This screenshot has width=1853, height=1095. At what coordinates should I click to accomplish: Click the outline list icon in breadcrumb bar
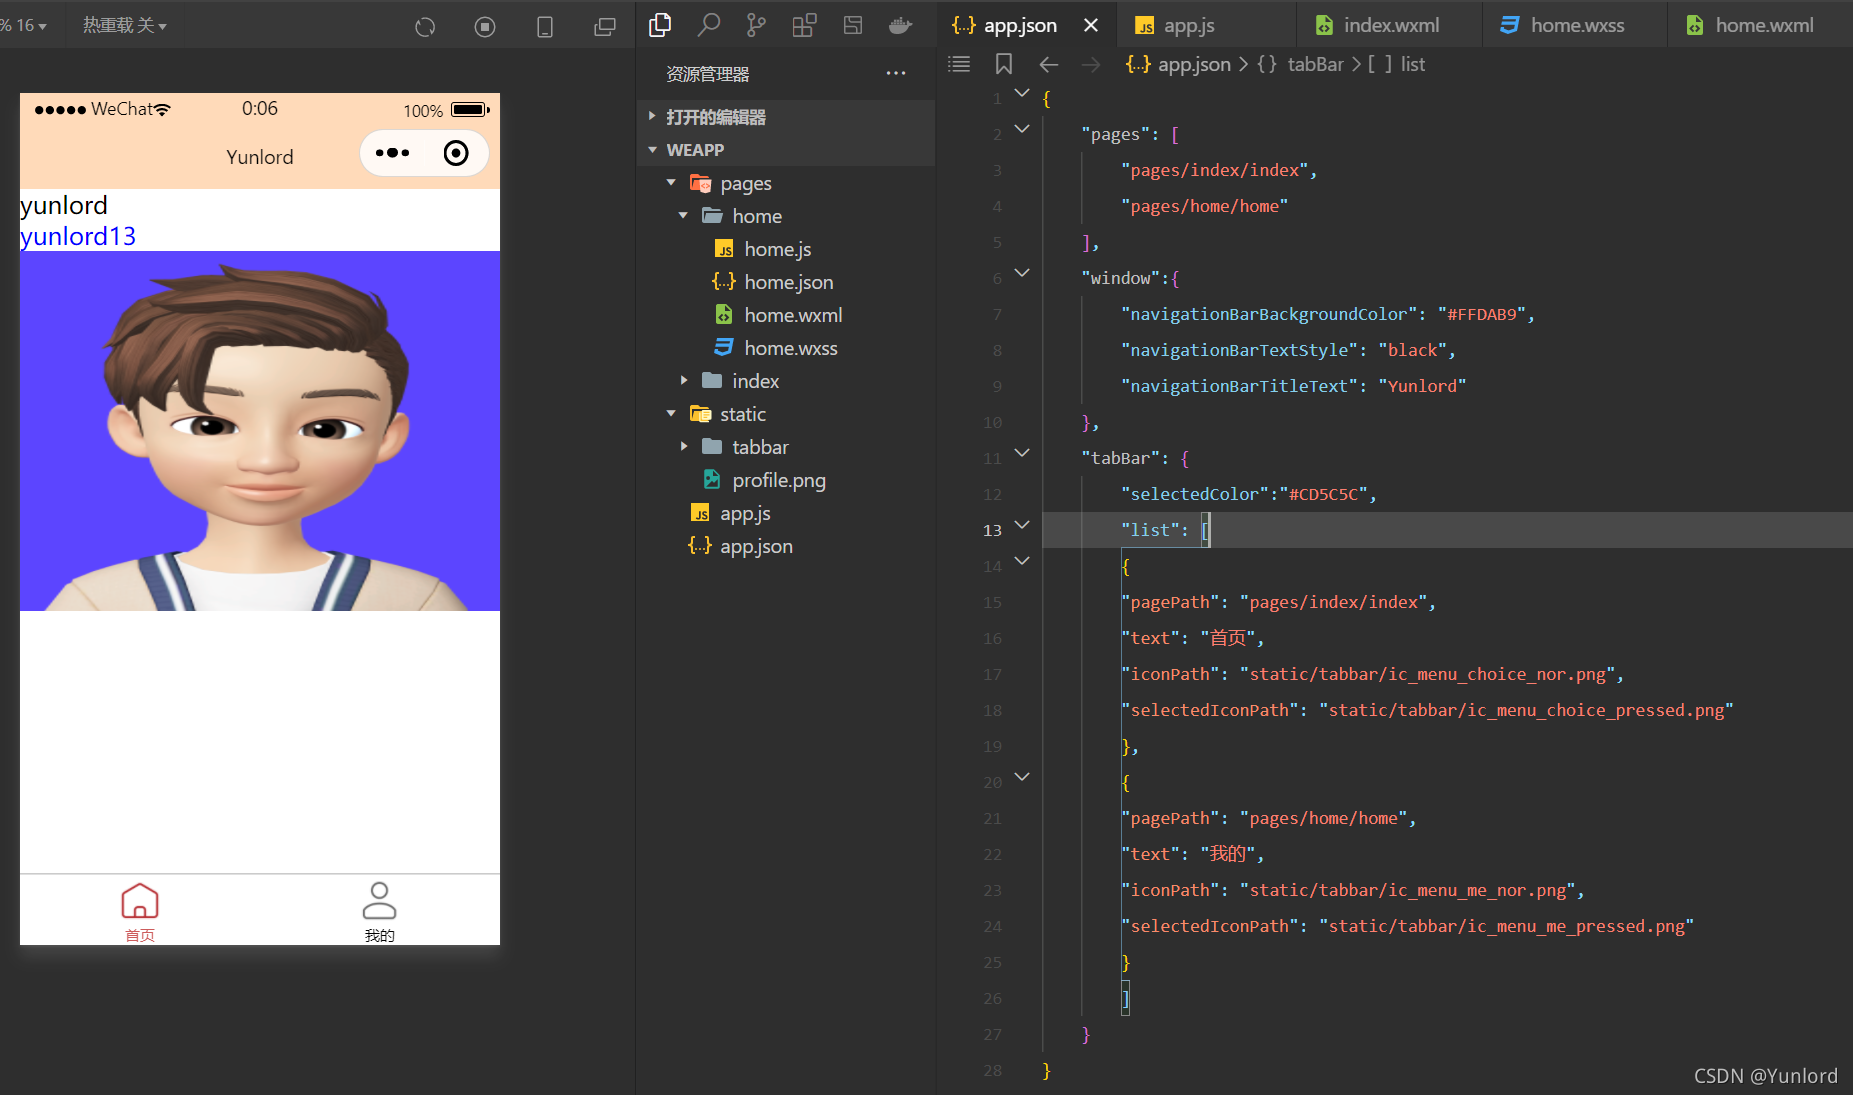click(x=959, y=64)
